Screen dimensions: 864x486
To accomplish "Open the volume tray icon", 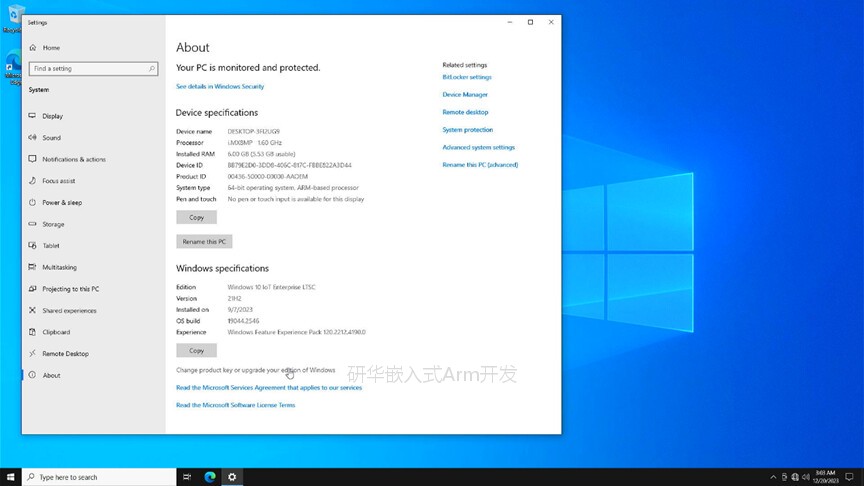I will click(x=806, y=477).
